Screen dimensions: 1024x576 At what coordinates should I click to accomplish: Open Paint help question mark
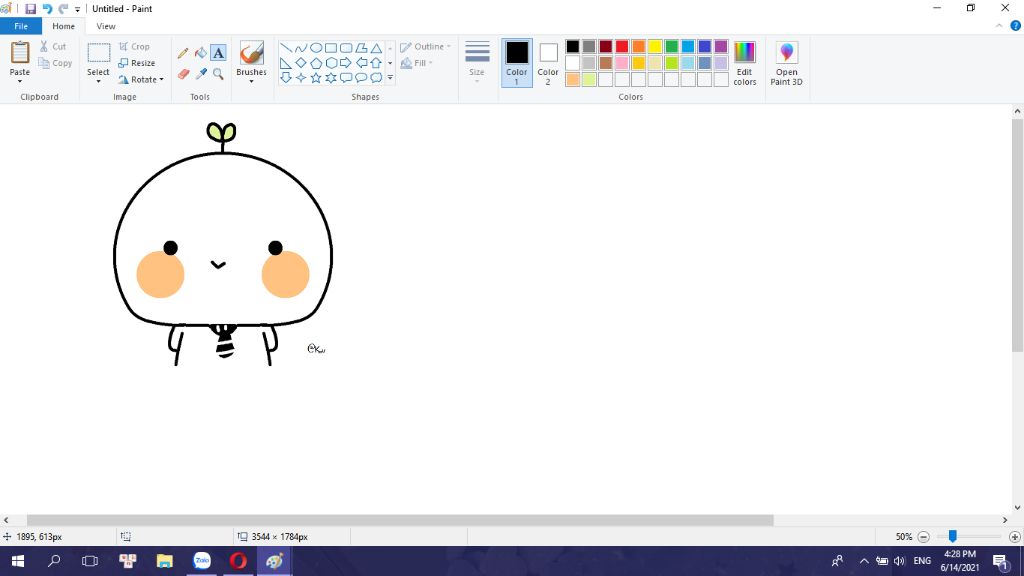click(1016, 26)
